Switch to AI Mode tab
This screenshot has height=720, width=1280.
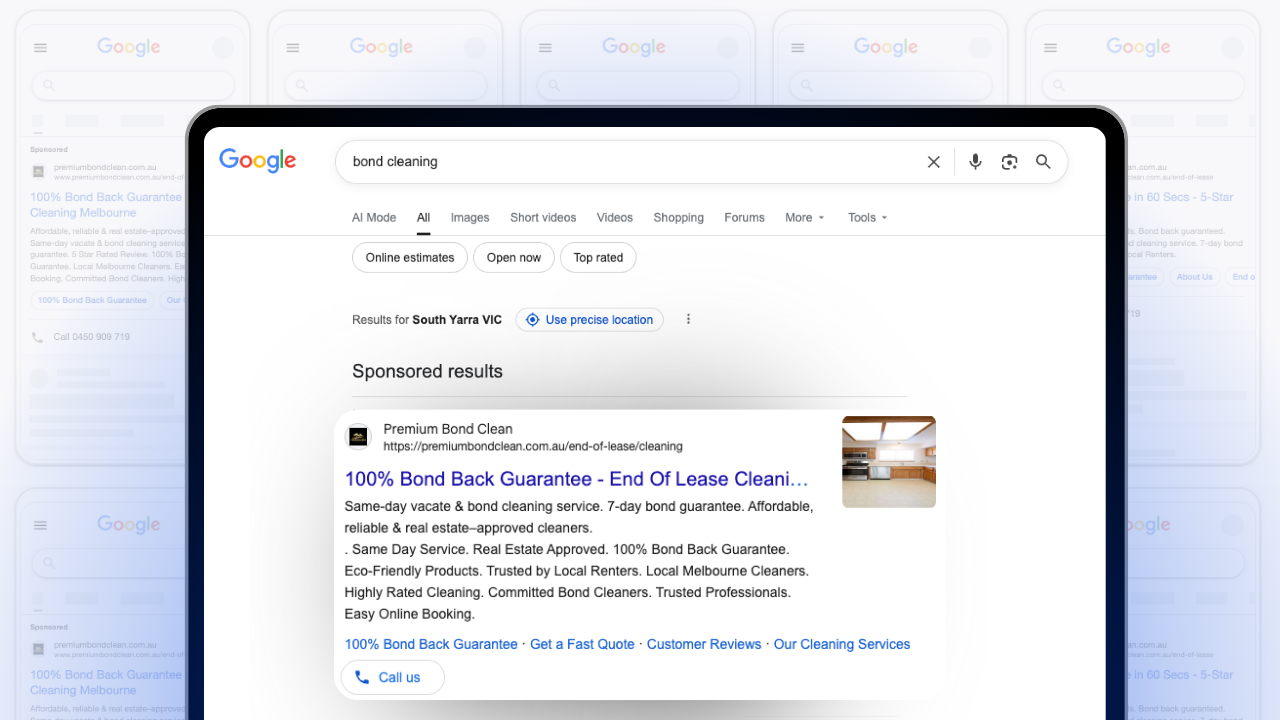(374, 217)
